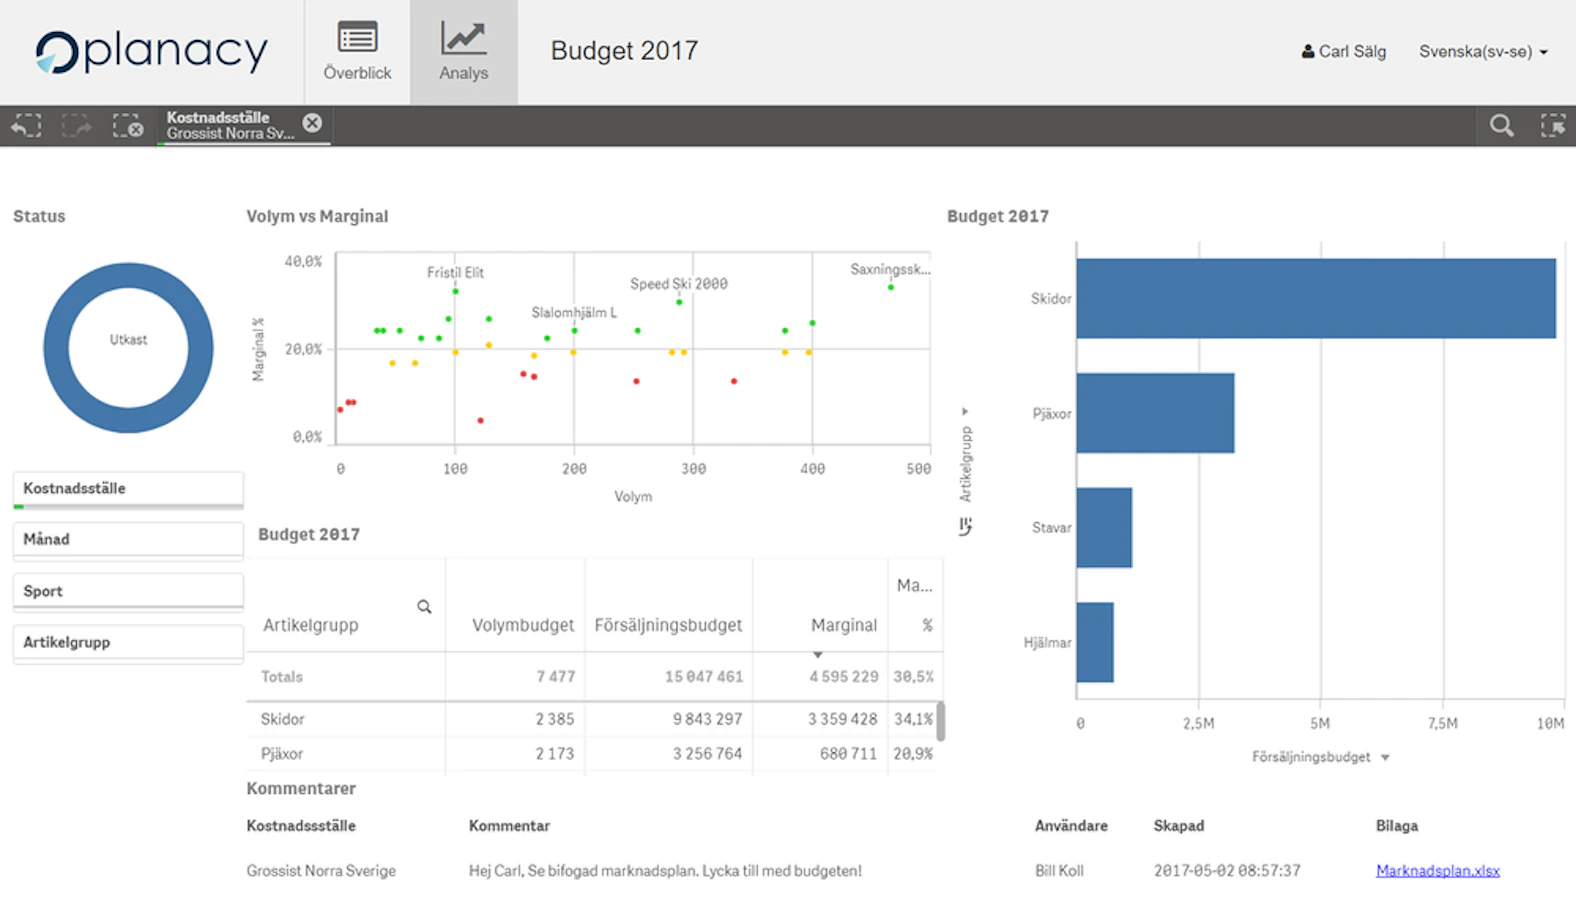The width and height of the screenshot is (1576, 900).
Task: Switch to the Analys tab
Action: [464, 52]
